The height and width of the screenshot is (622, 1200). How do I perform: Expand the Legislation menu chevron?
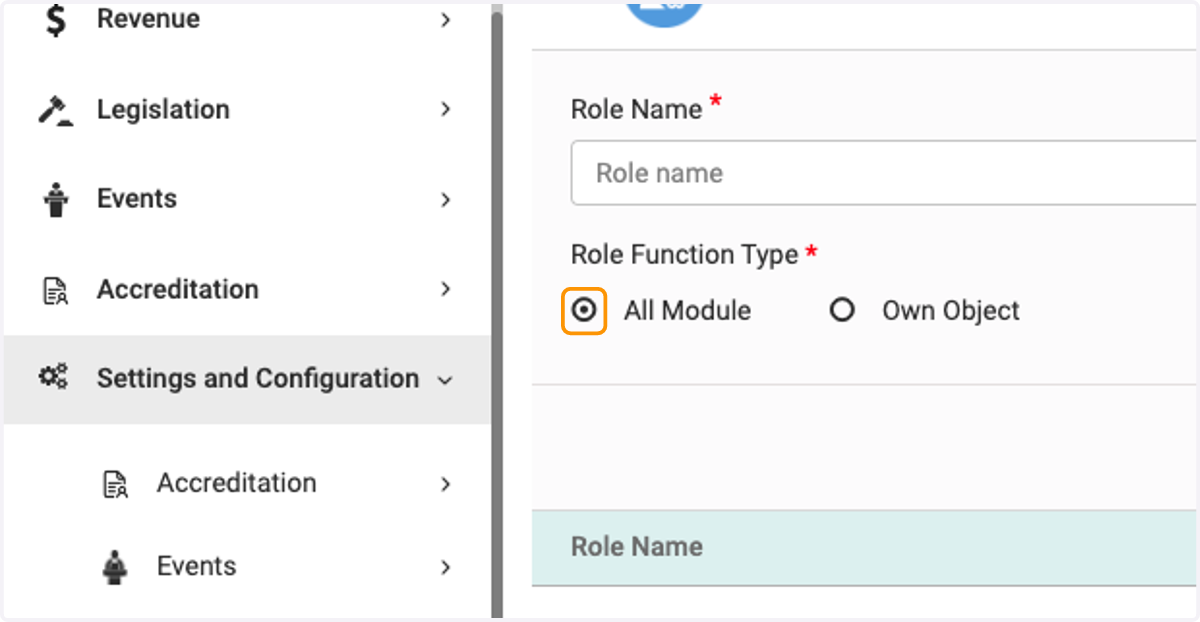click(446, 109)
